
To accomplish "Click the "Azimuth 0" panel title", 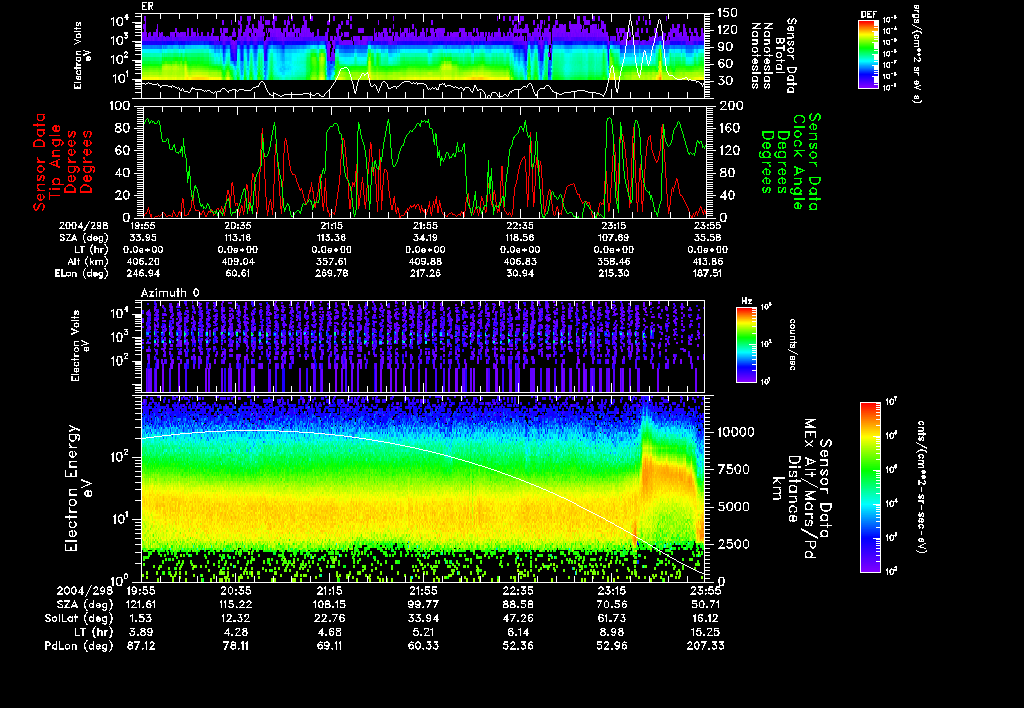I will 170,293.
